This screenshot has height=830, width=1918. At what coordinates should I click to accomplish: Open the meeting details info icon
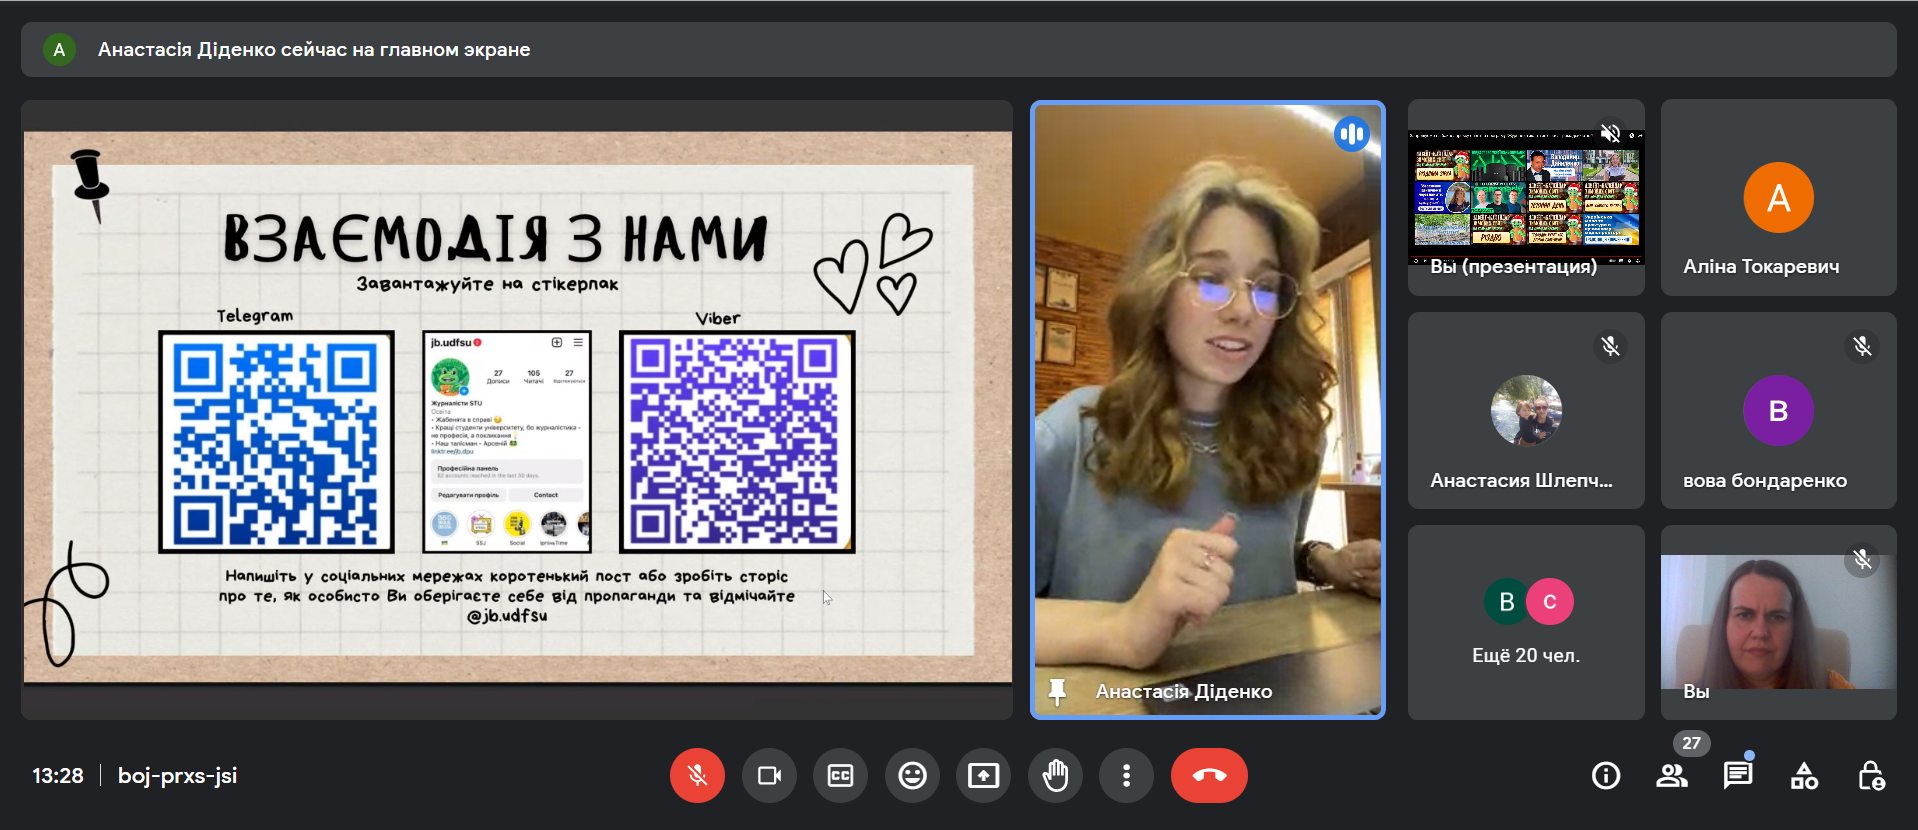click(1606, 775)
